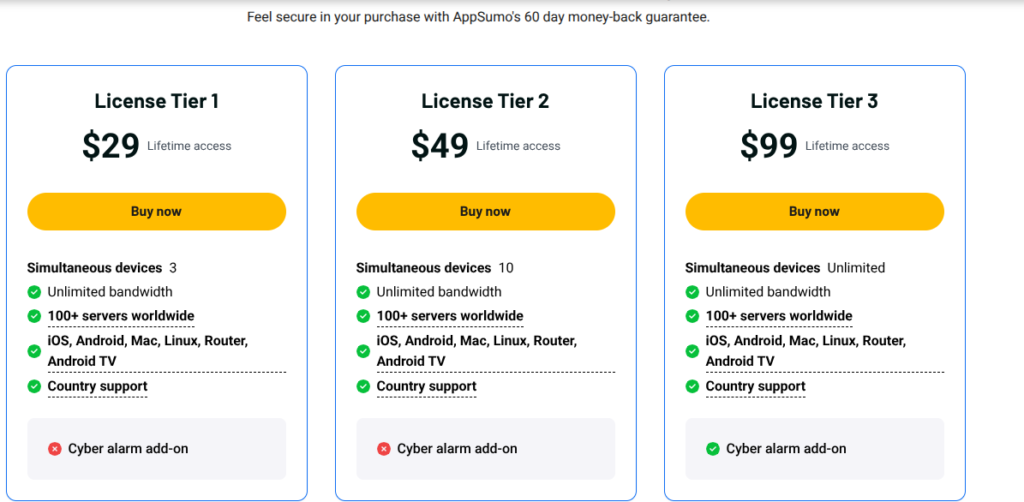
Task: Click red X icon in Tier 1 Cyber alarm
Action: [55, 449]
